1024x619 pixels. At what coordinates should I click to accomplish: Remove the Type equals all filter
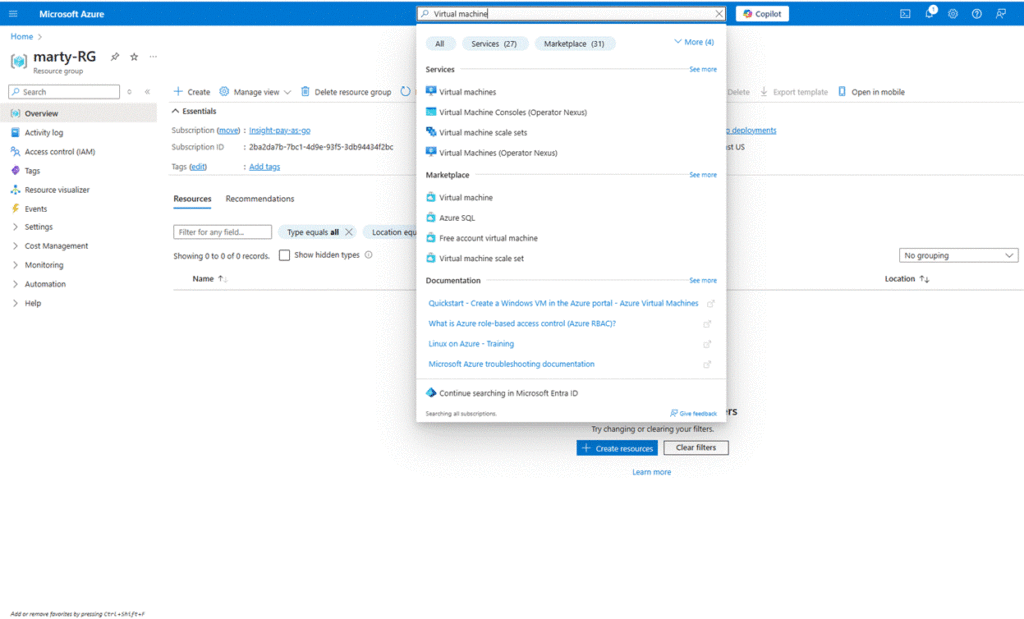click(349, 232)
